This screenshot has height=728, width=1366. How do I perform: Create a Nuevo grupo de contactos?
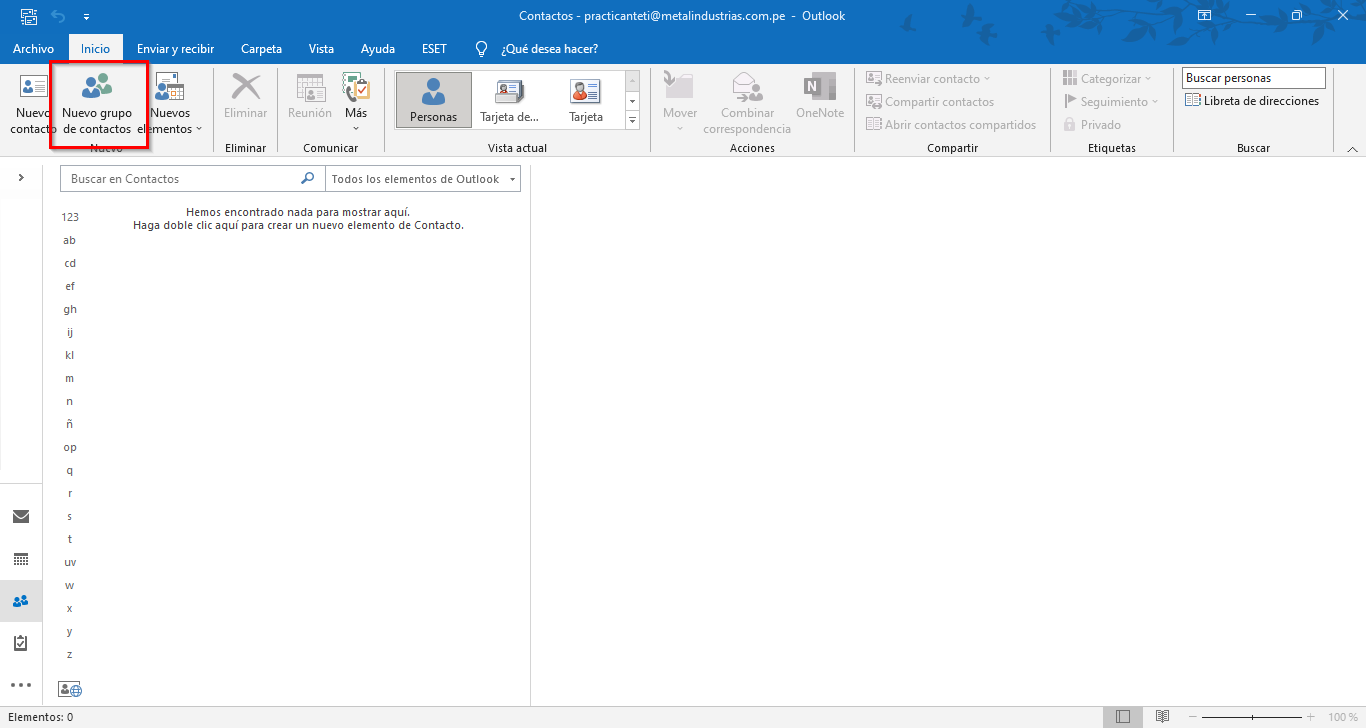click(97, 104)
